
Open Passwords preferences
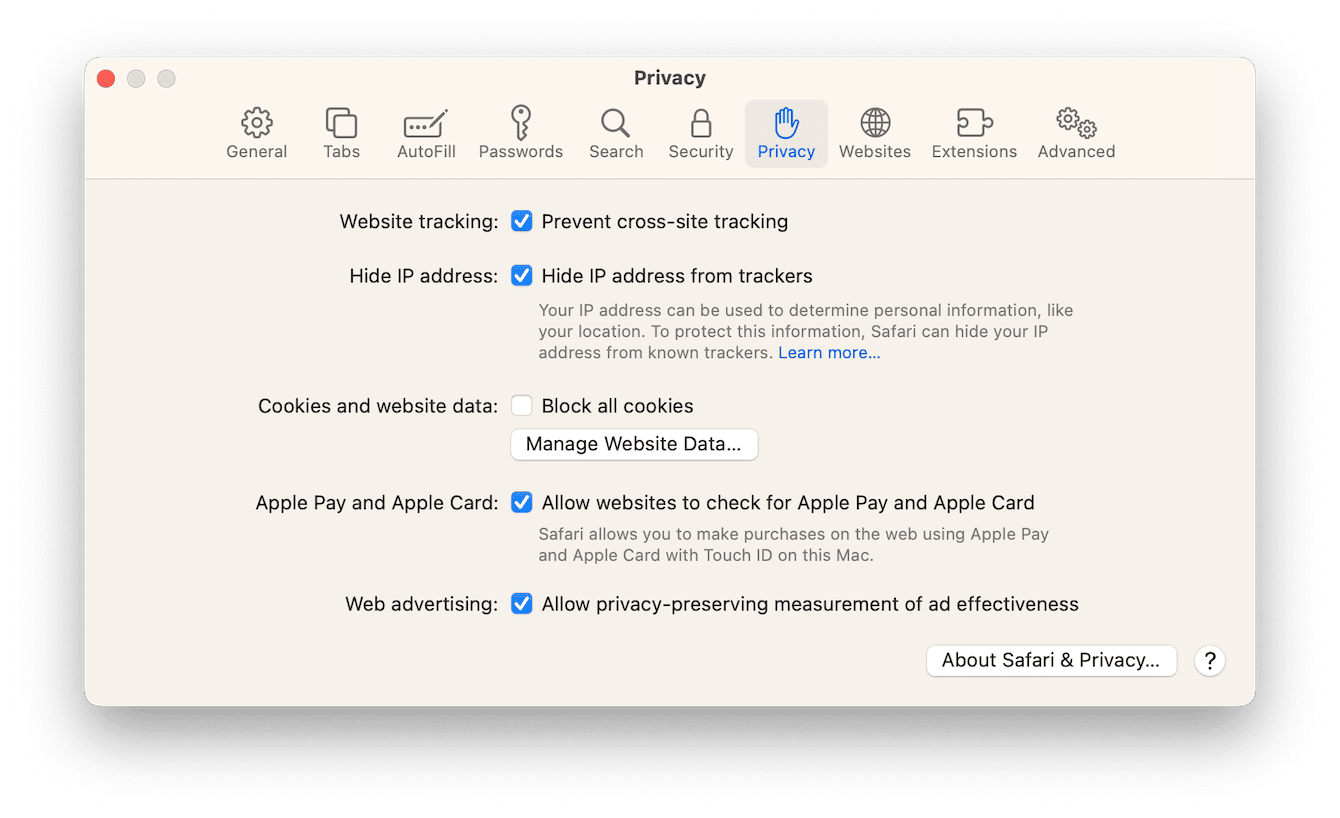520,133
